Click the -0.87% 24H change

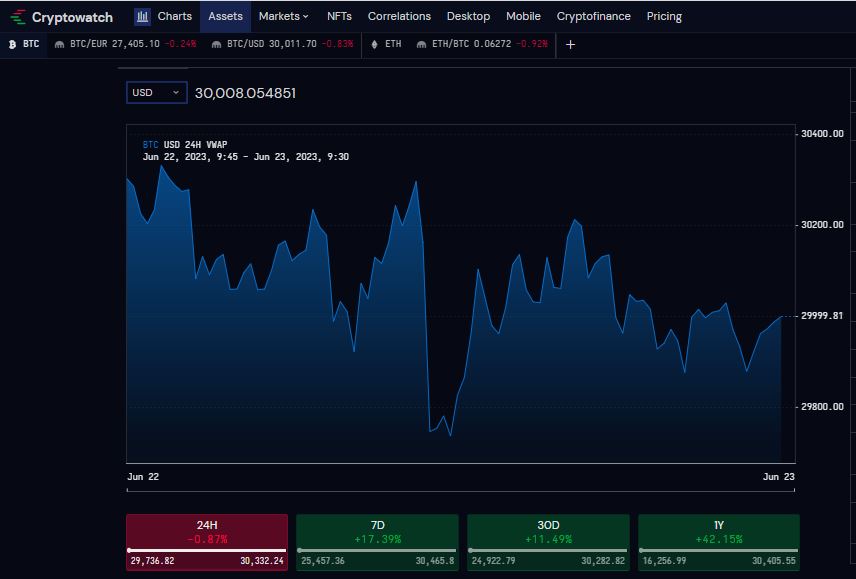(207, 539)
